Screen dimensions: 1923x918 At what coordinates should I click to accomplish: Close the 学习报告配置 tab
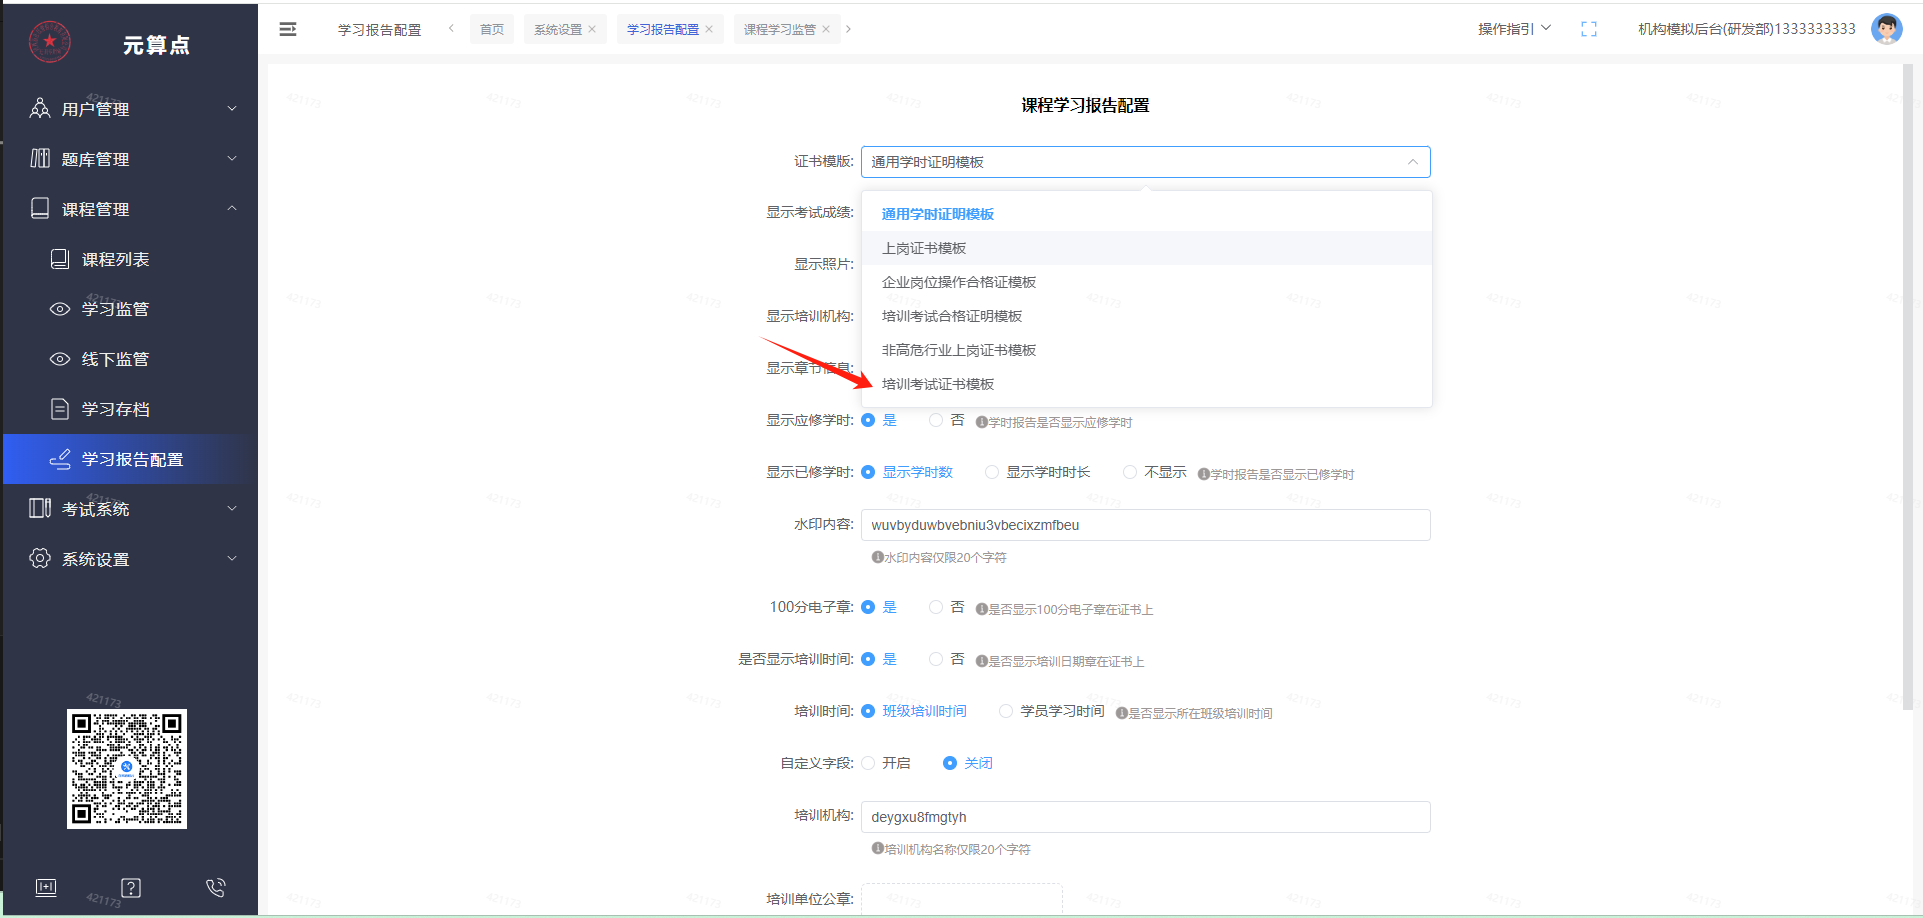pos(709,29)
